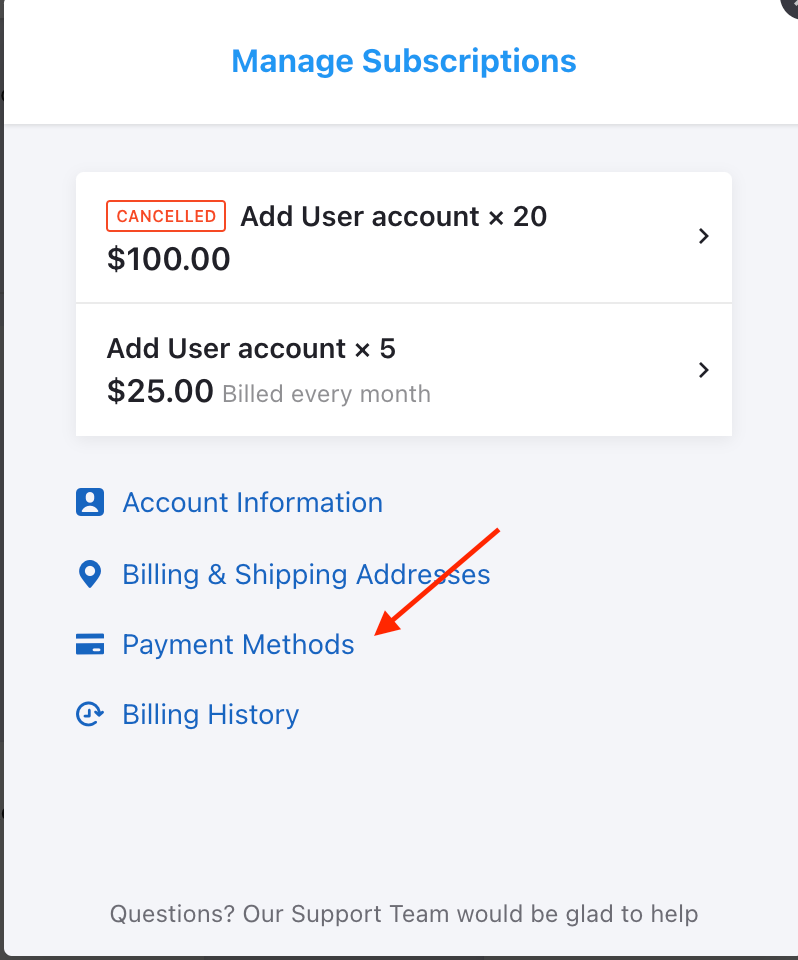Open Account Information link
The width and height of the screenshot is (798, 960).
pos(252,503)
